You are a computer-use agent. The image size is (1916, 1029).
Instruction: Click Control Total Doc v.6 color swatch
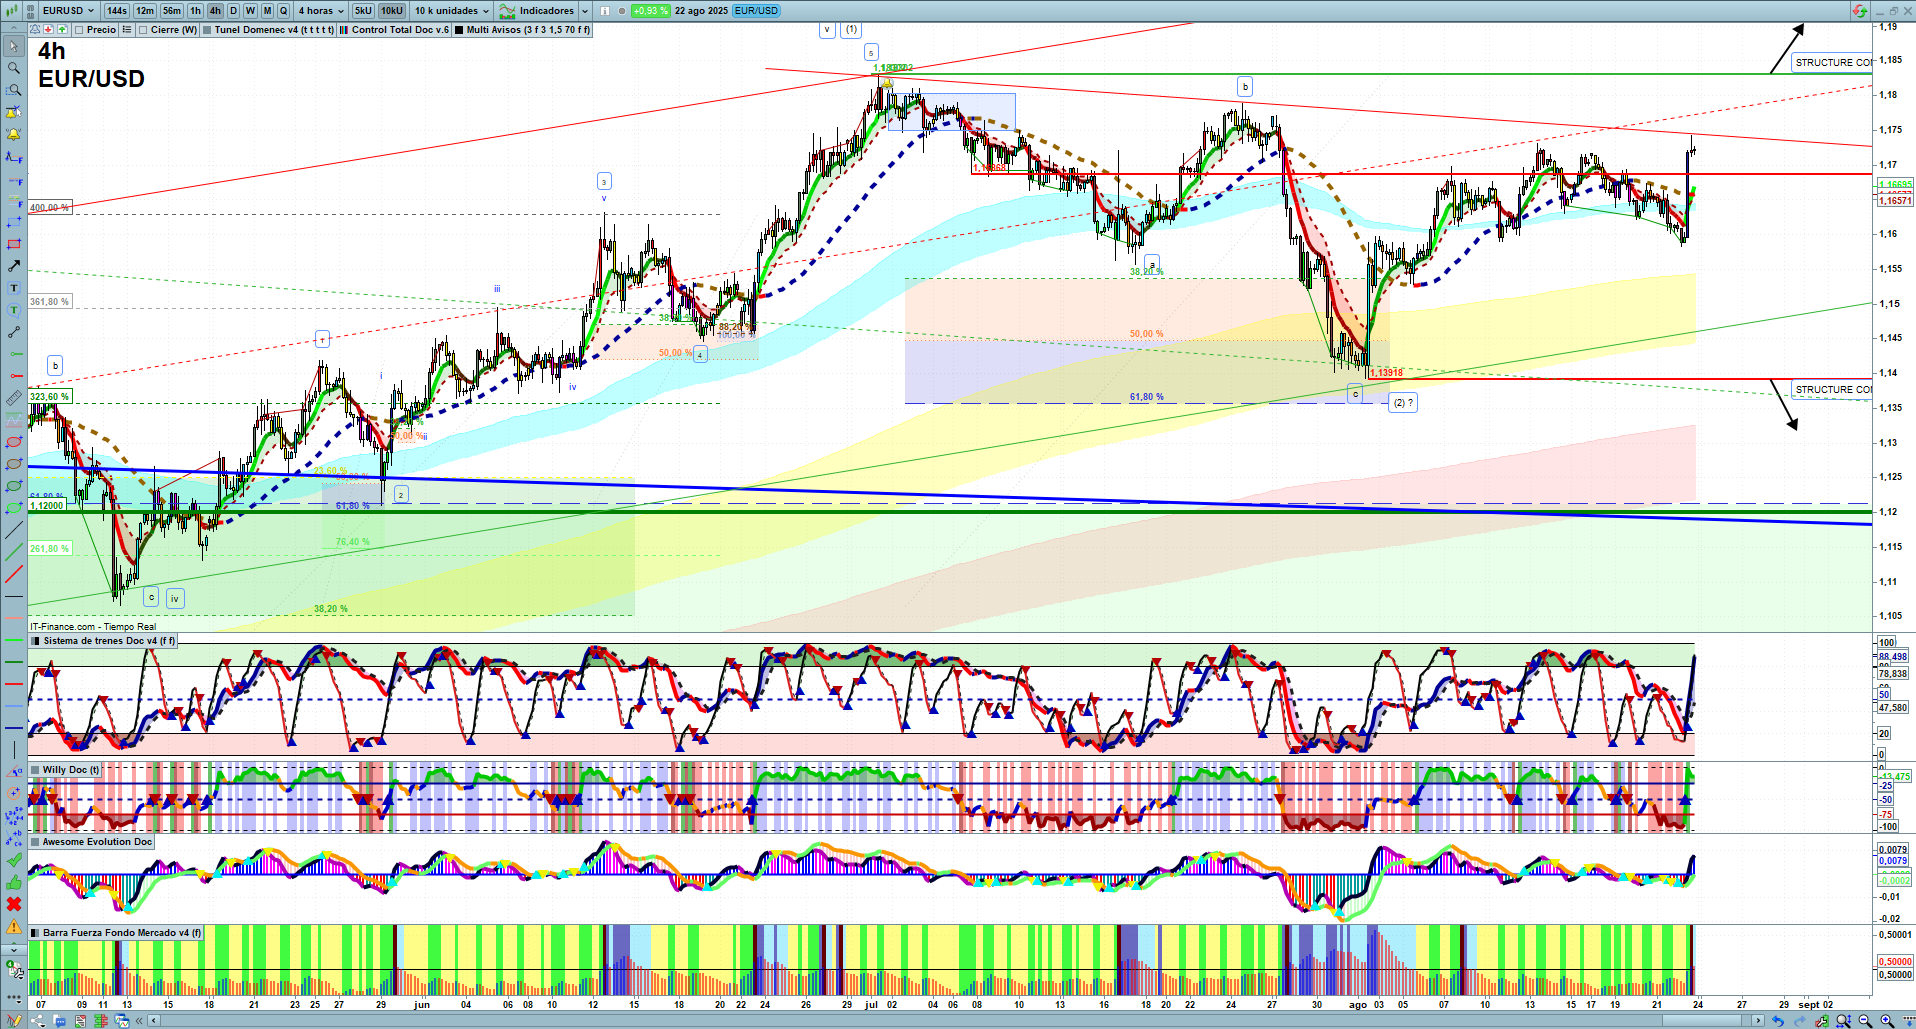point(344,30)
